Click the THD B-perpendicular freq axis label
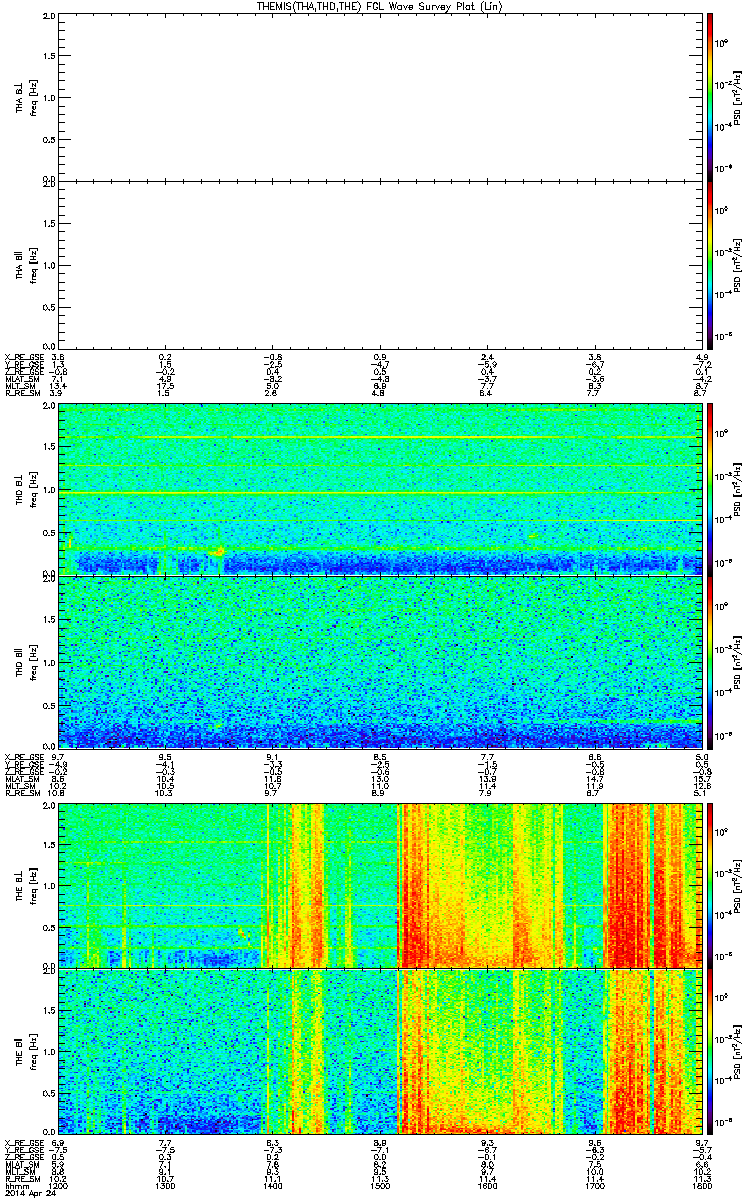This screenshot has height=1200, width=750. pyautogui.click(x=34, y=490)
